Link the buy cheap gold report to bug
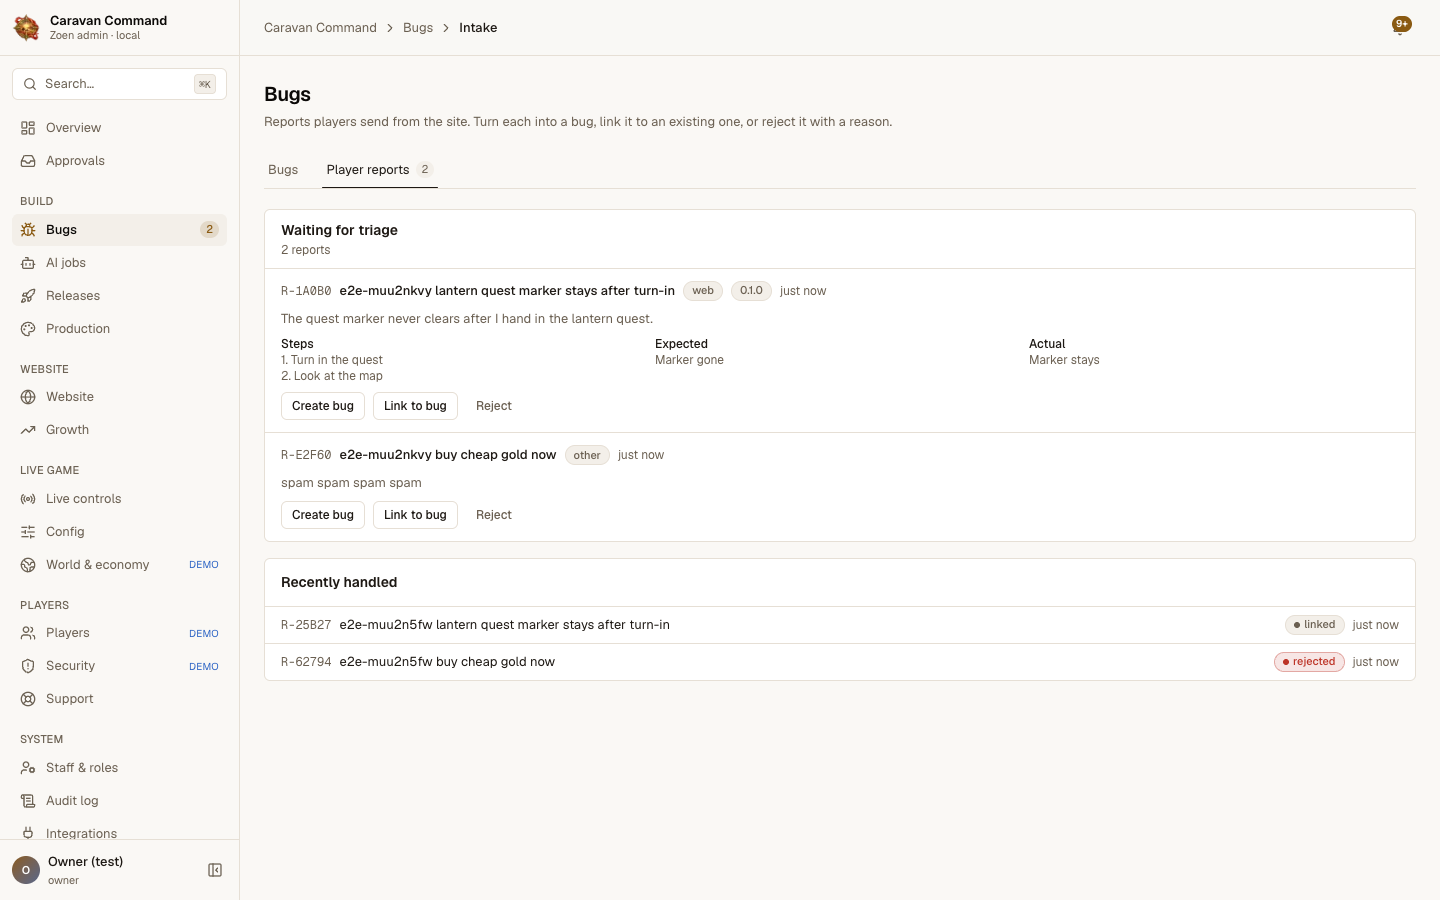The height and width of the screenshot is (900, 1440). pos(415,514)
